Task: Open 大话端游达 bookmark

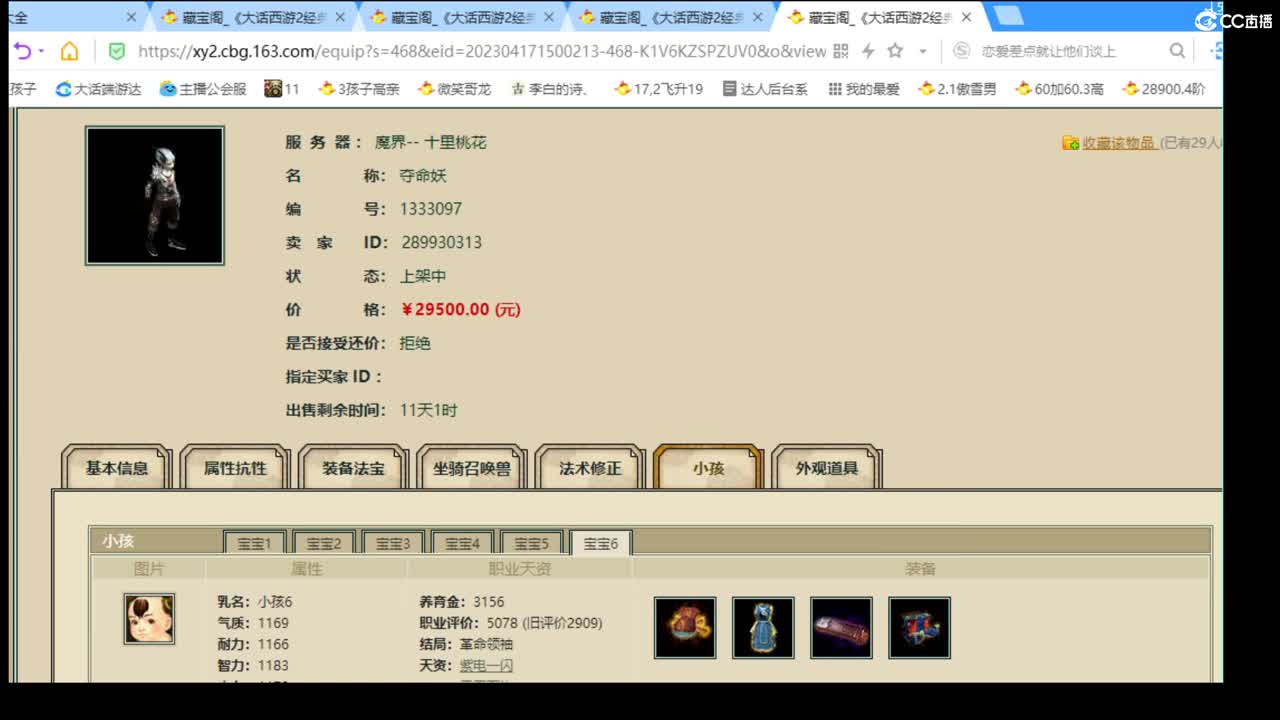Action: pos(98,89)
